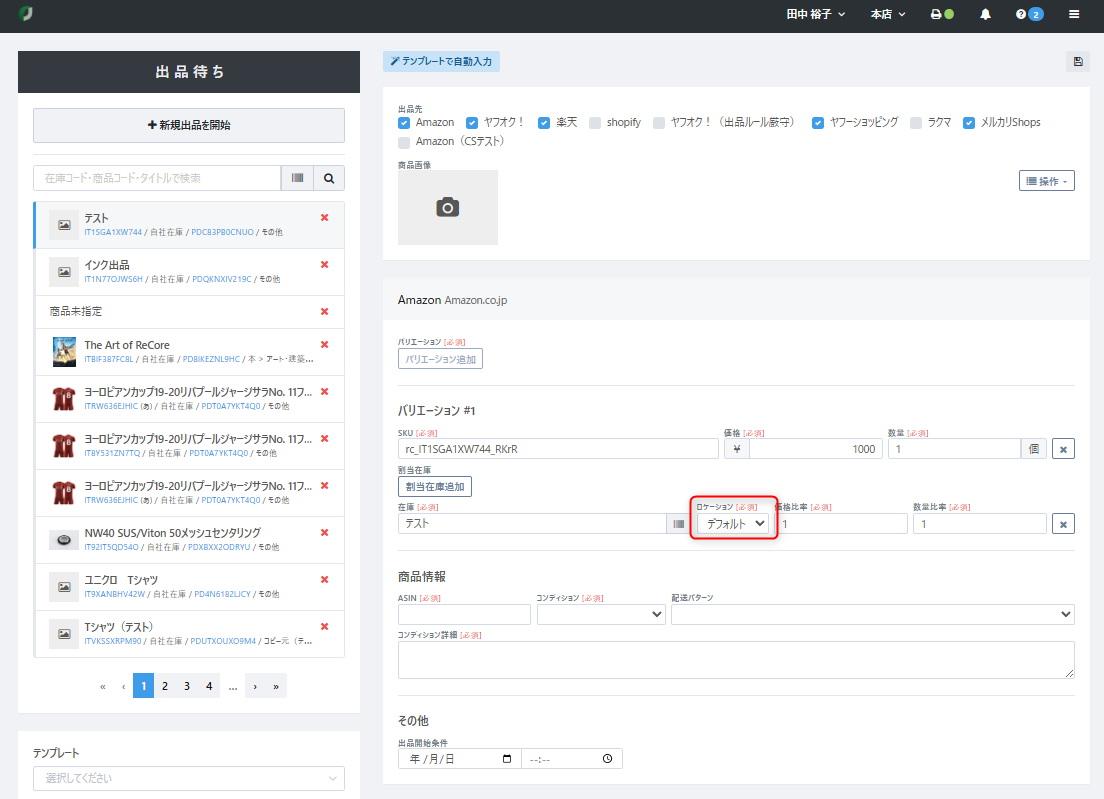
Task: Remove ユニクロ Tシャツ listing with red X
Action: click(325, 579)
